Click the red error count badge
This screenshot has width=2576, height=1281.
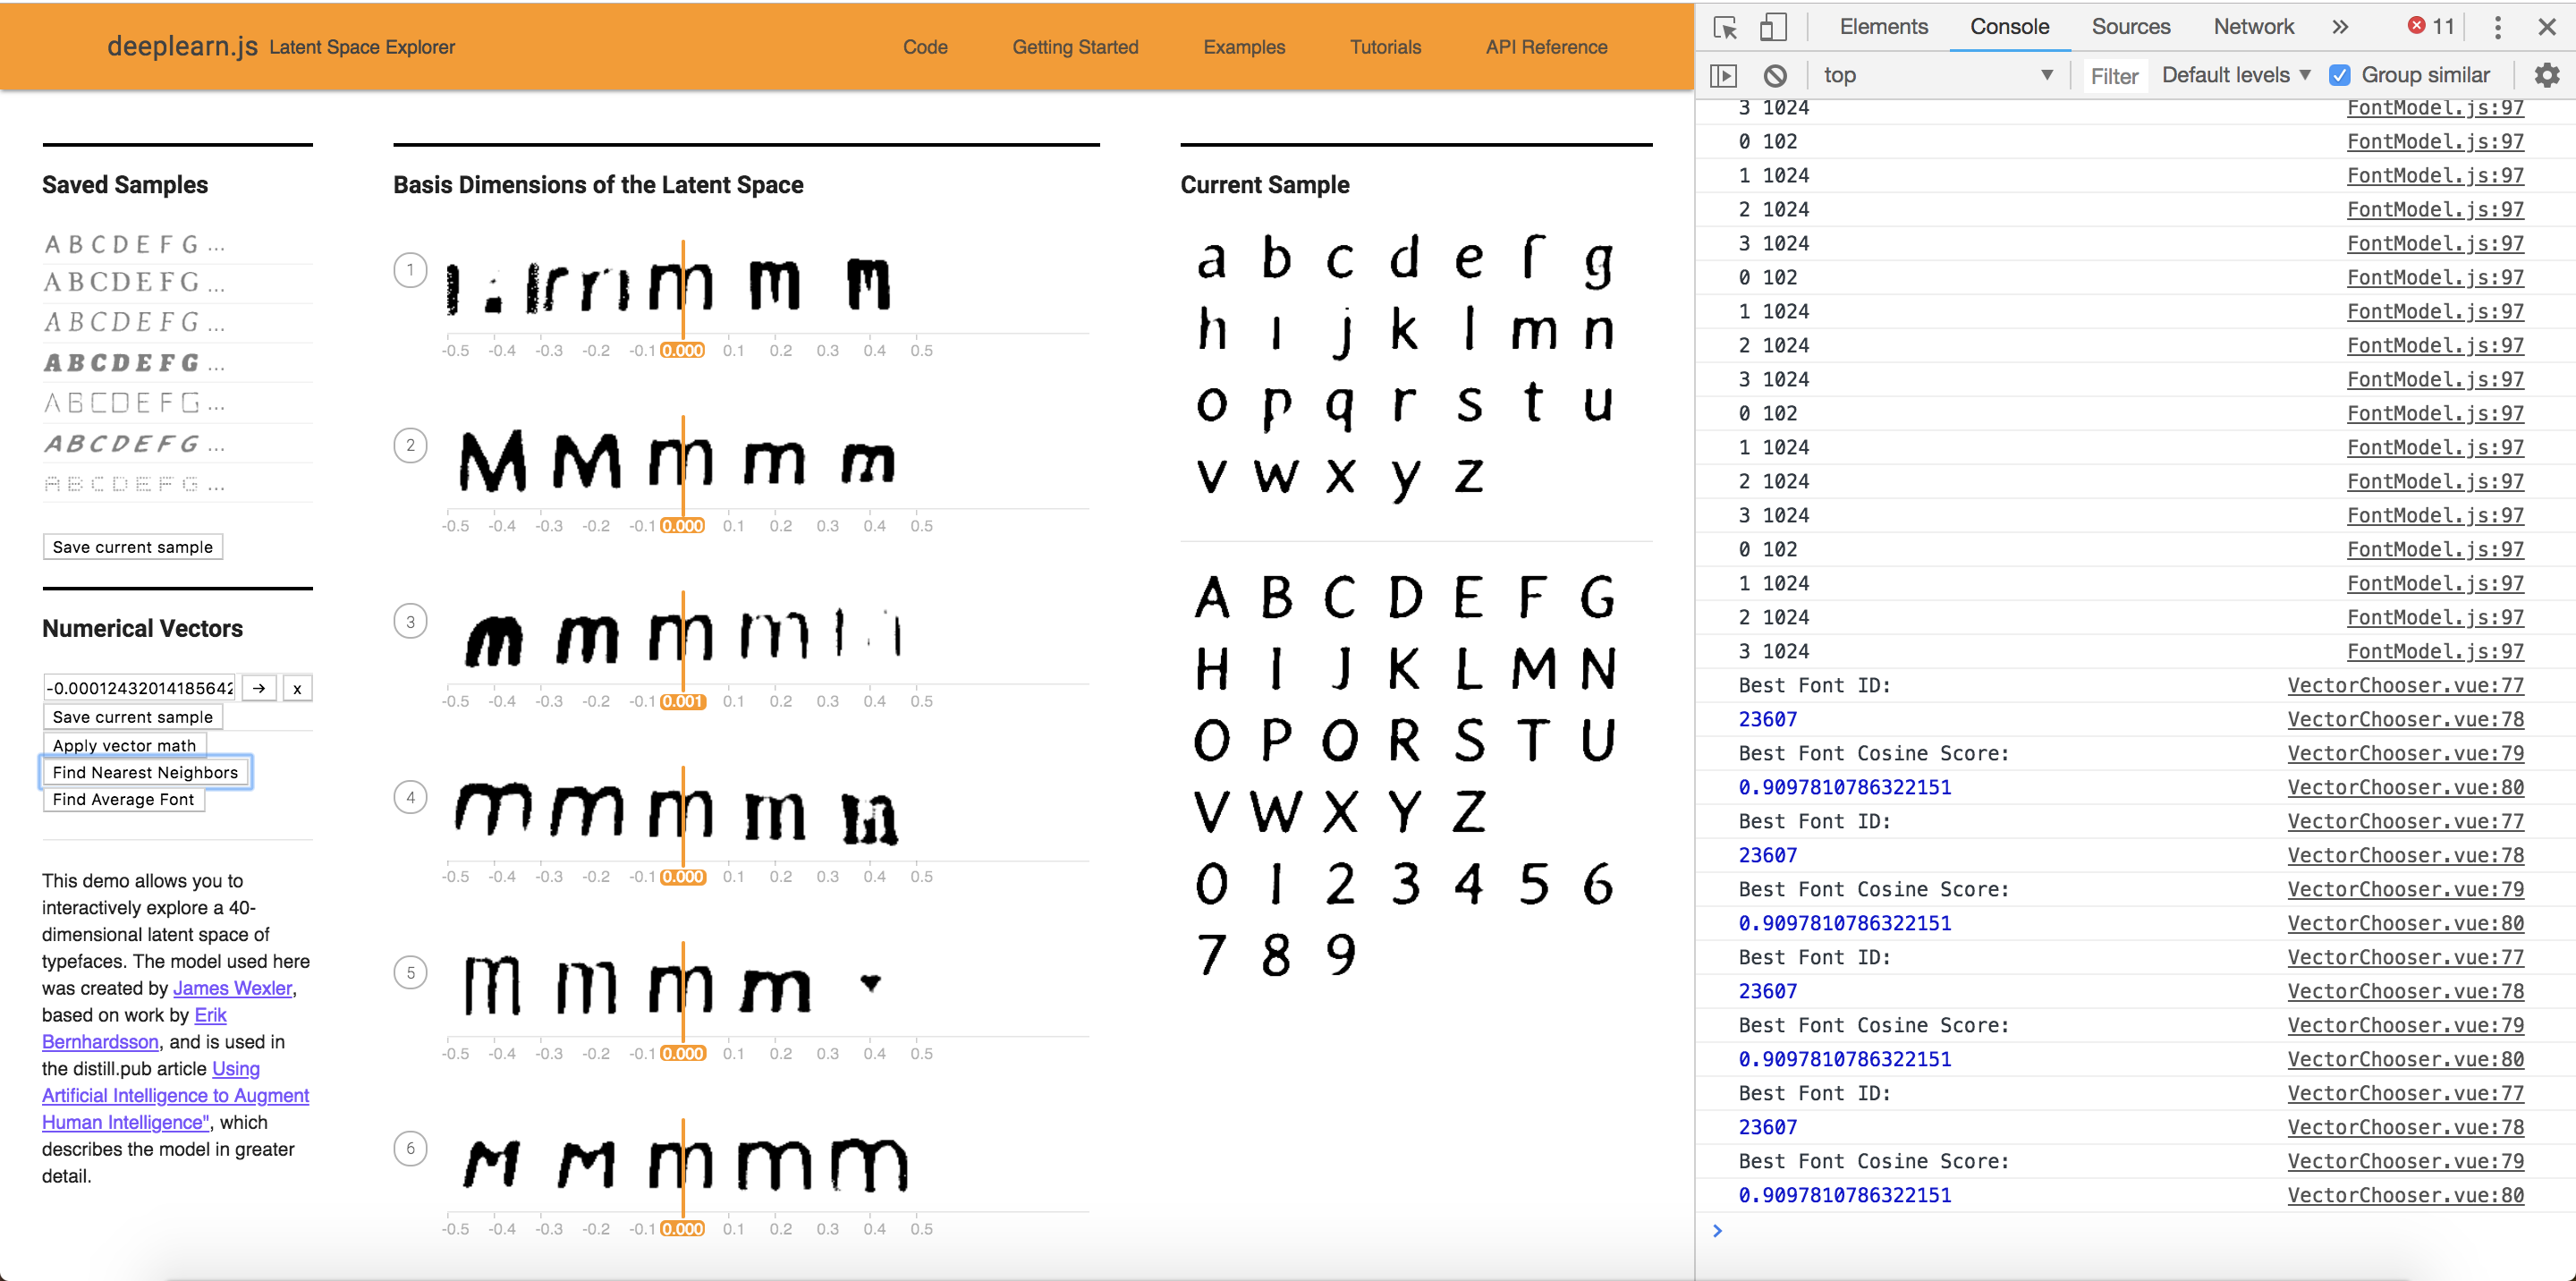(2430, 26)
